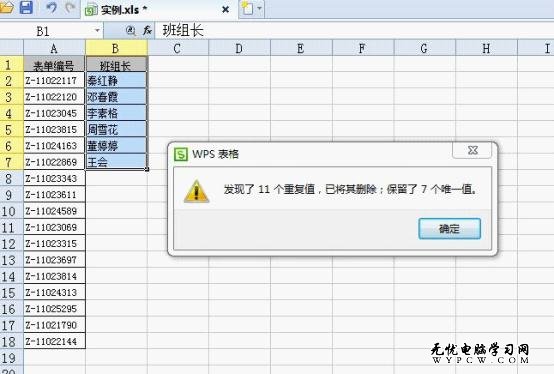Select column C header
The width and height of the screenshot is (554, 374).
pyautogui.click(x=178, y=48)
